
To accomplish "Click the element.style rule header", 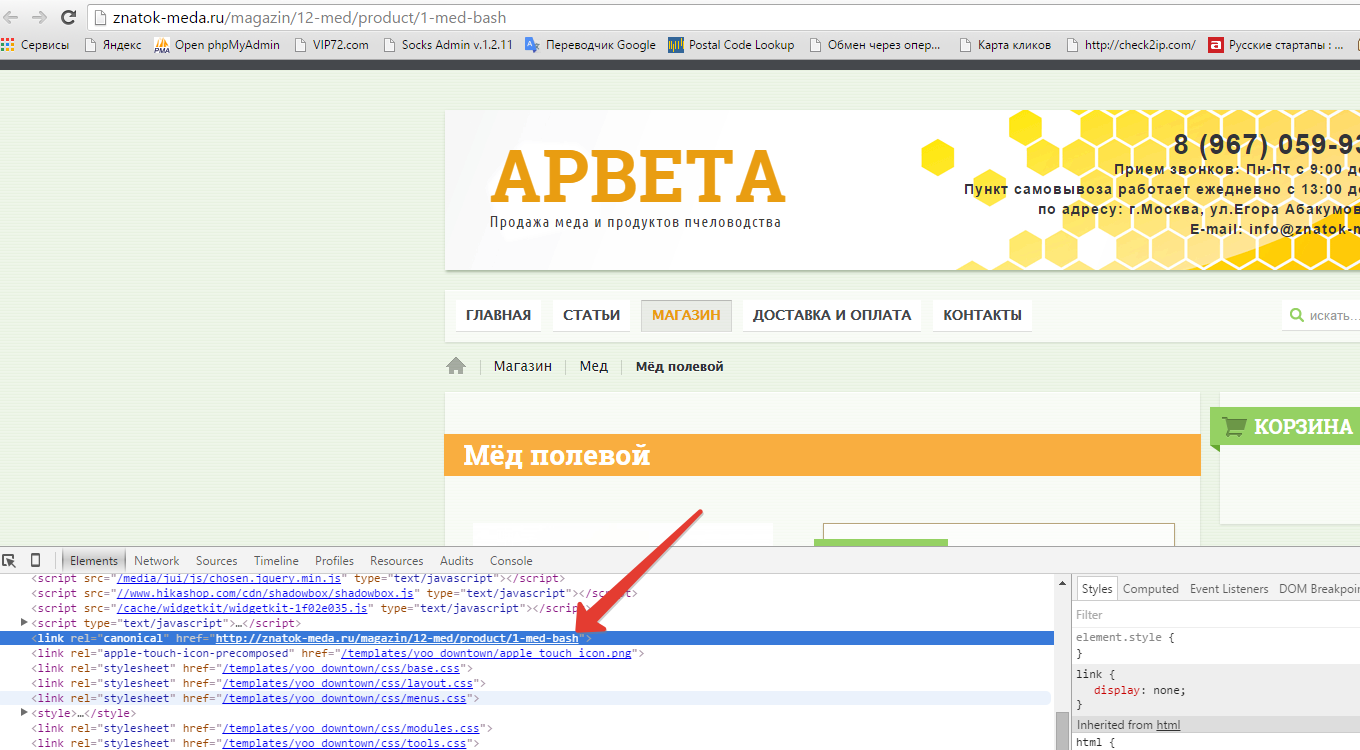I will [1125, 637].
